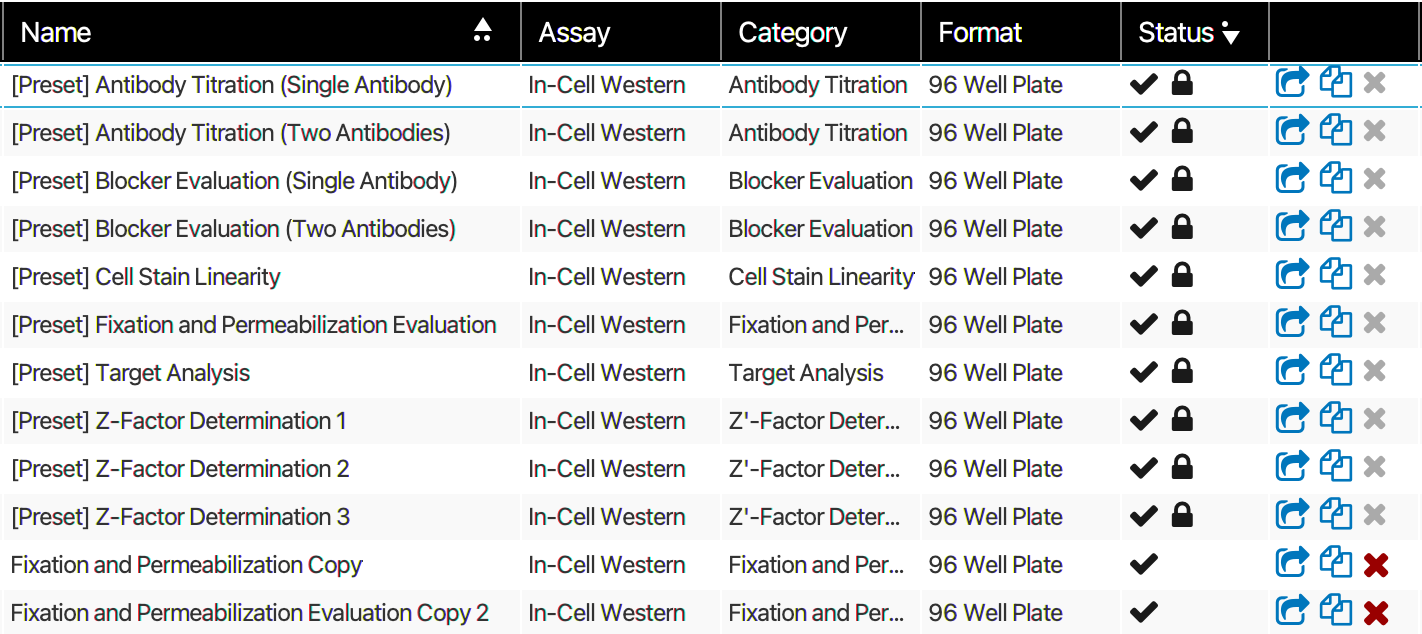Export the Target Analysis preset

[1292, 370]
